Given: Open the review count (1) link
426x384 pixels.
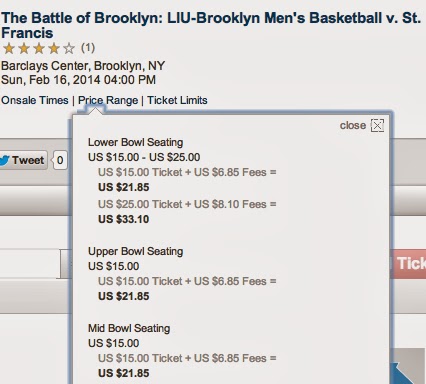Looking at the screenshot, I should point(88,48).
